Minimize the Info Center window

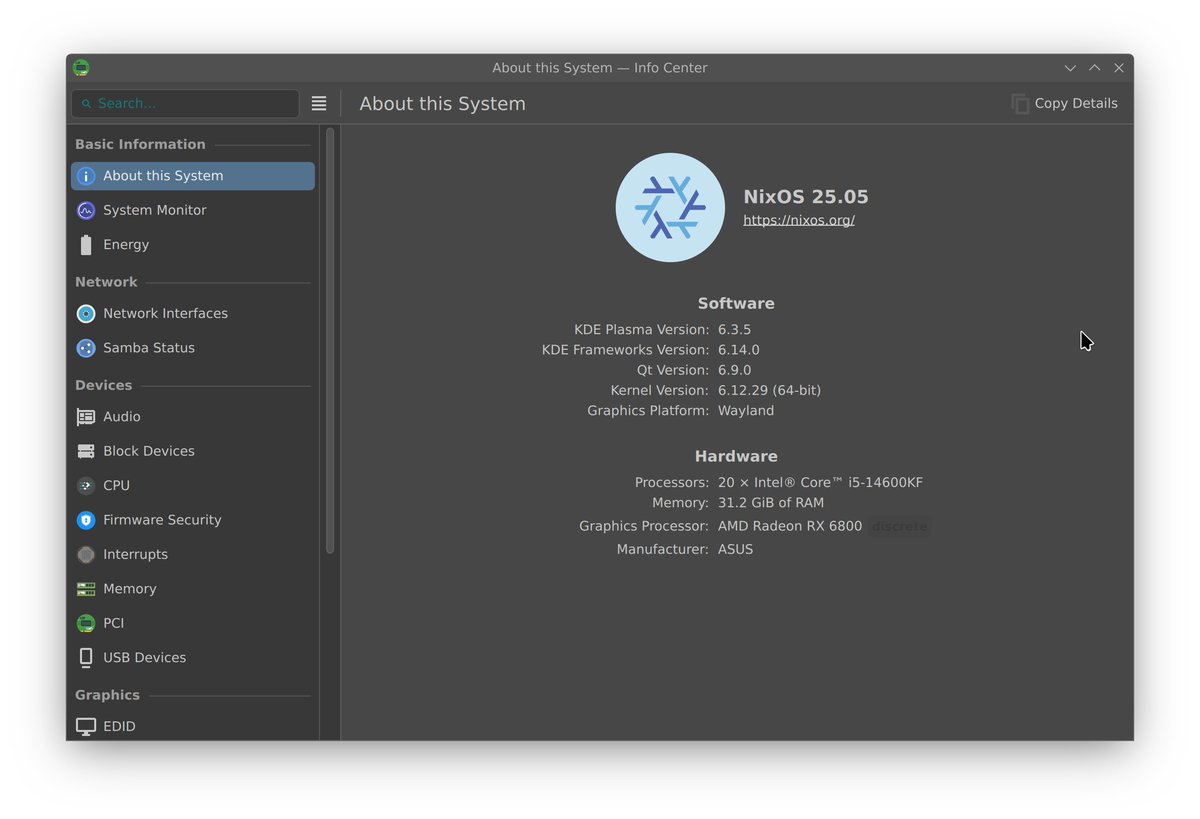pyautogui.click(x=1070, y=68)
